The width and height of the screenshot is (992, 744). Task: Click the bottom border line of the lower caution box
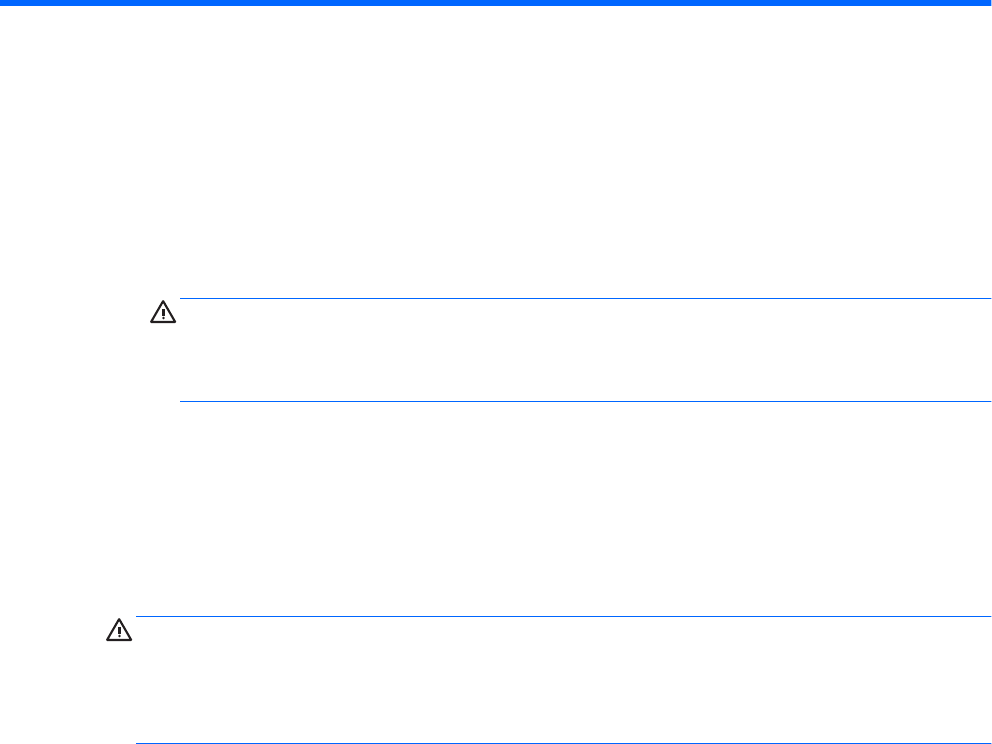(563, 743)
